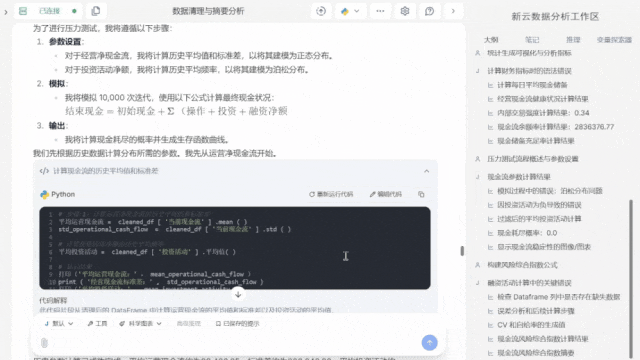640x360 pixels.
Task: Copy code with the code block copy icon
Action: coord(421,194)
